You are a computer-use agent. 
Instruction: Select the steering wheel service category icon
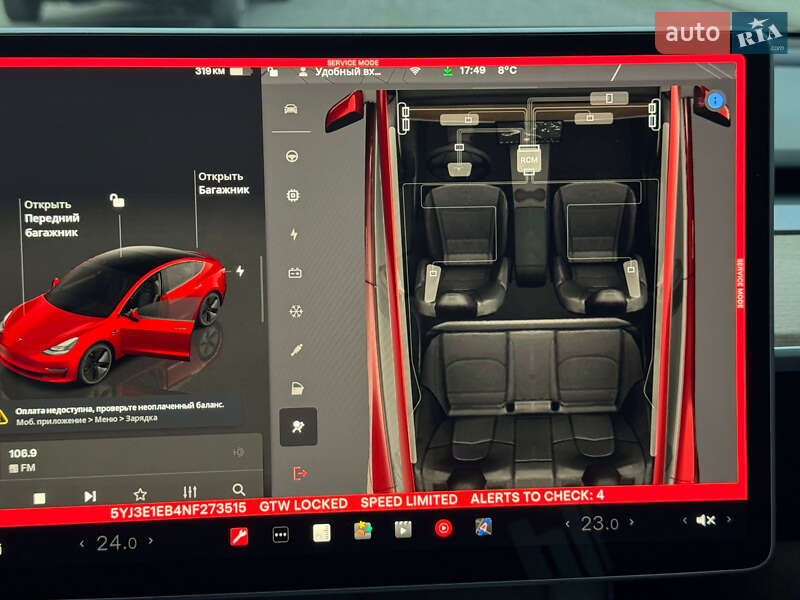(293, 155)
